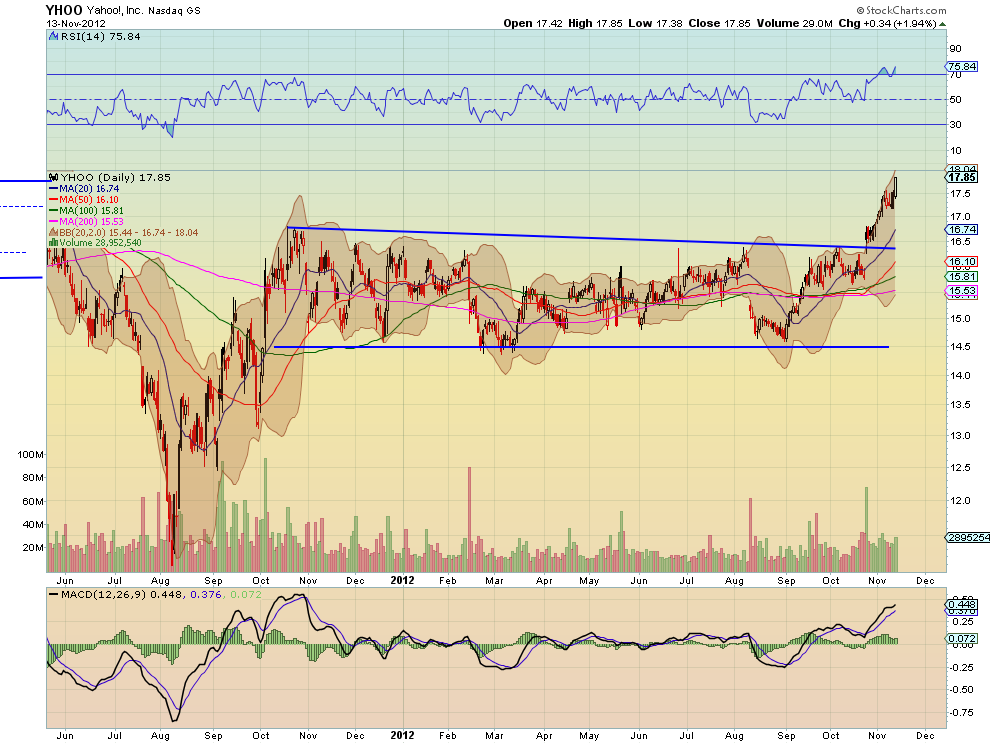This screenshot has height=744, width=990.
Task: Click the green 0.072 histogram value in MACD label
Action: click(246, 595)
